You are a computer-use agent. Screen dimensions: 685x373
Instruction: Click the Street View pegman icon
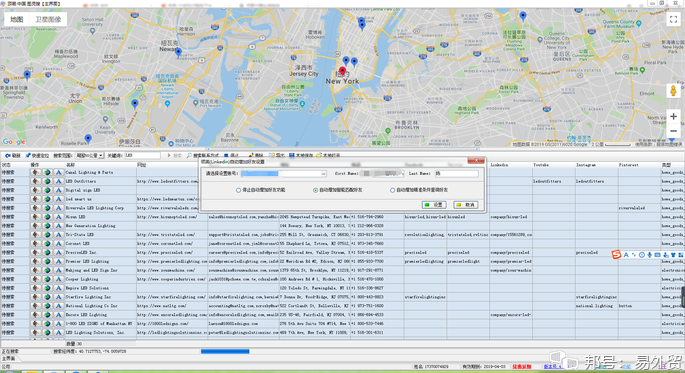673,91
